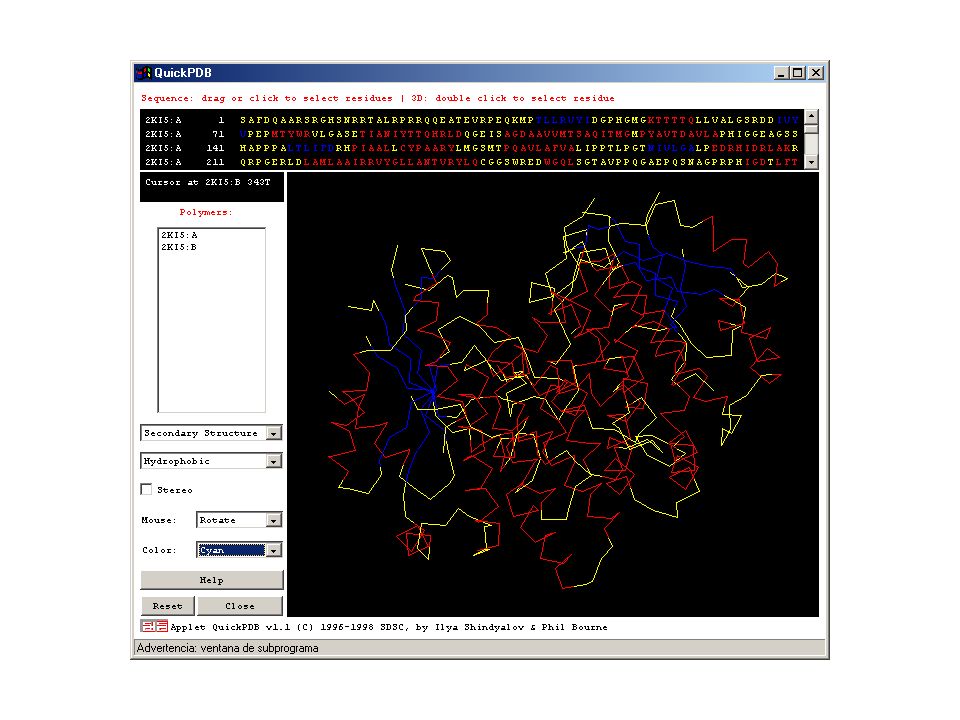The height and width of the screenshot is (720, 960).
Task: Click sequence row starting at residue 211
Action: (x=471, y=162)
